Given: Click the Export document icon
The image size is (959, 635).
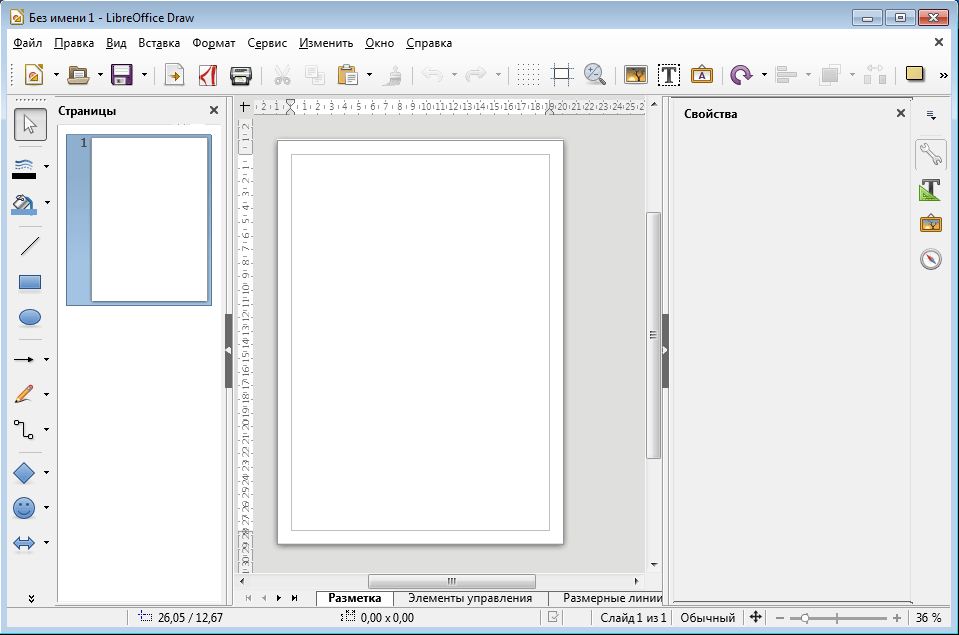Looking at the screenshot, I should coord(174,75).
